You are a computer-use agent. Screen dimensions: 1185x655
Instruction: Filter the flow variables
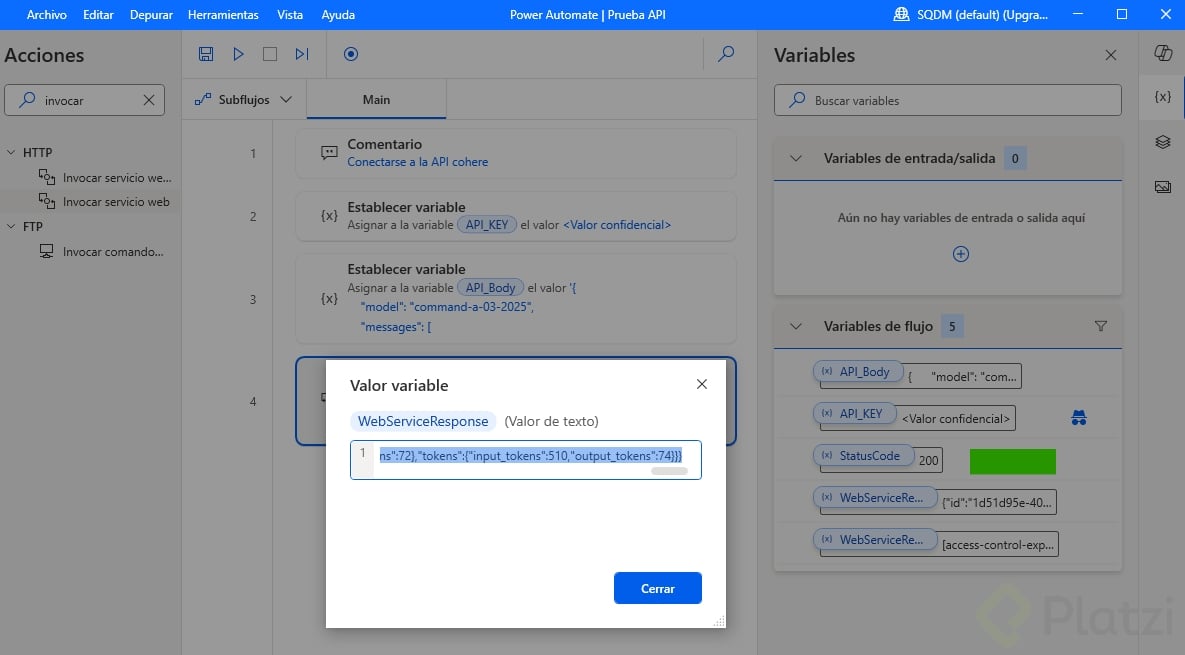(x=1100, y=326)
